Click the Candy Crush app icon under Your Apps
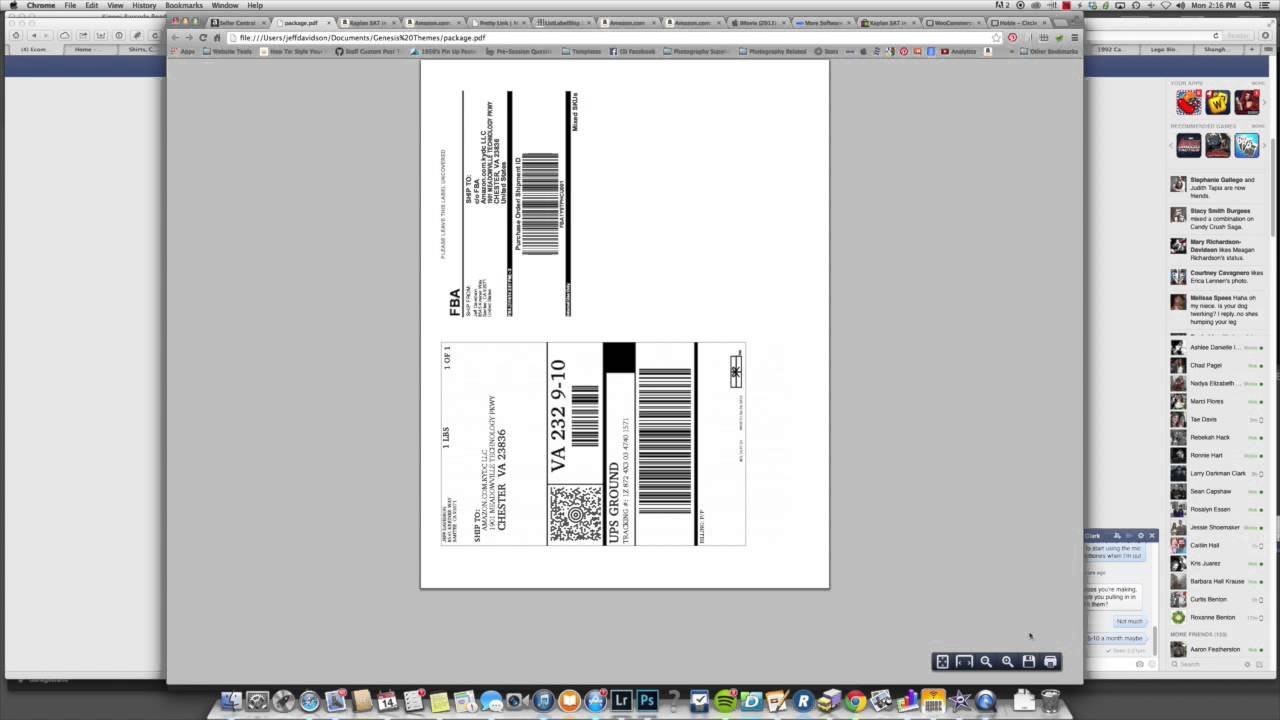The height and width of the screenshot is (720, 1280). pos(1188,102)
